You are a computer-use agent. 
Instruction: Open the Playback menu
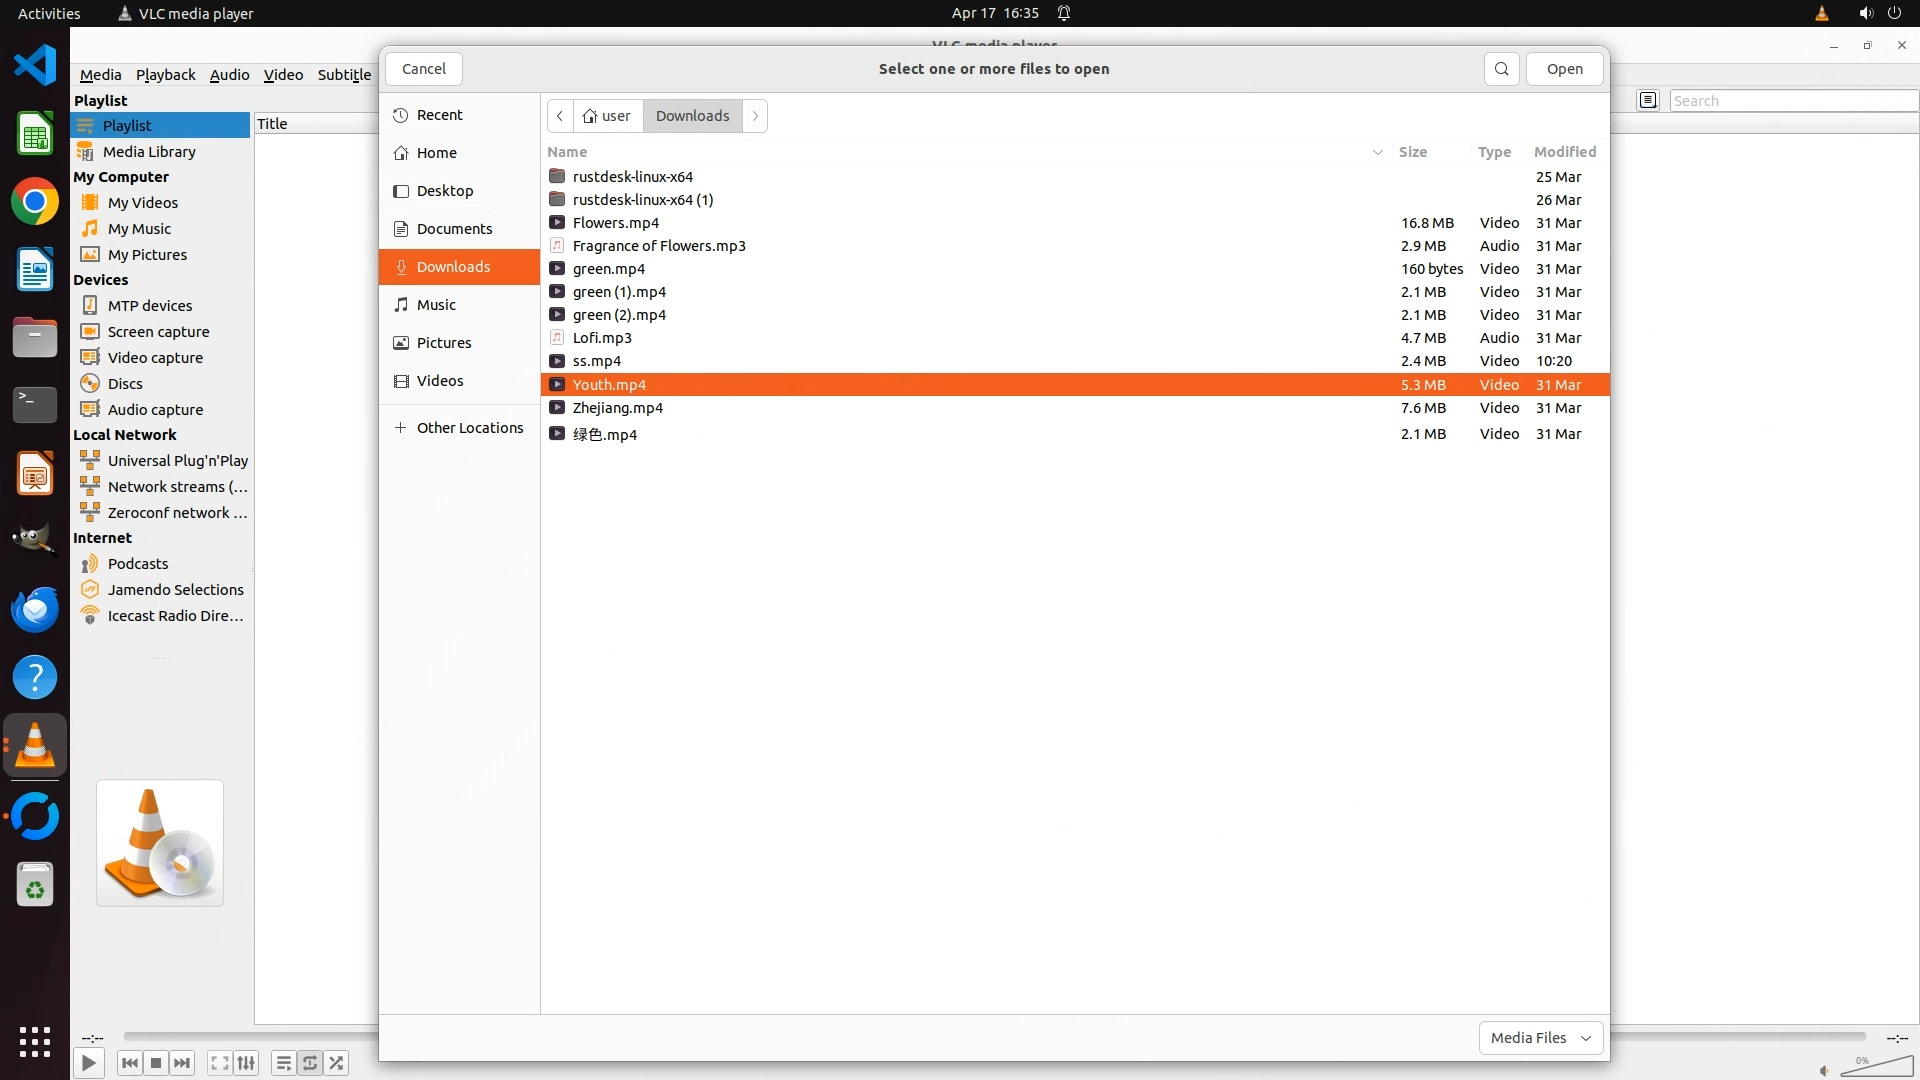(x=165, y=75)
